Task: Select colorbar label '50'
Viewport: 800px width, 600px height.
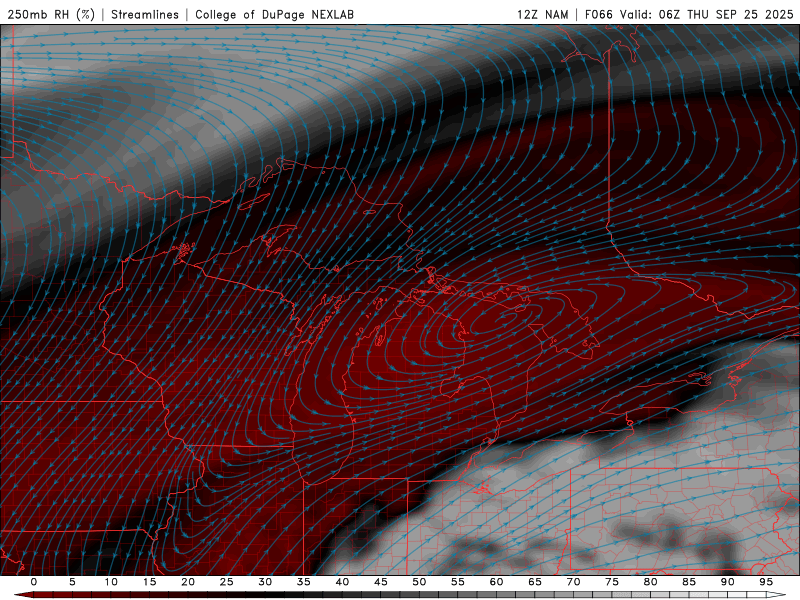Action: pos(419,582)
